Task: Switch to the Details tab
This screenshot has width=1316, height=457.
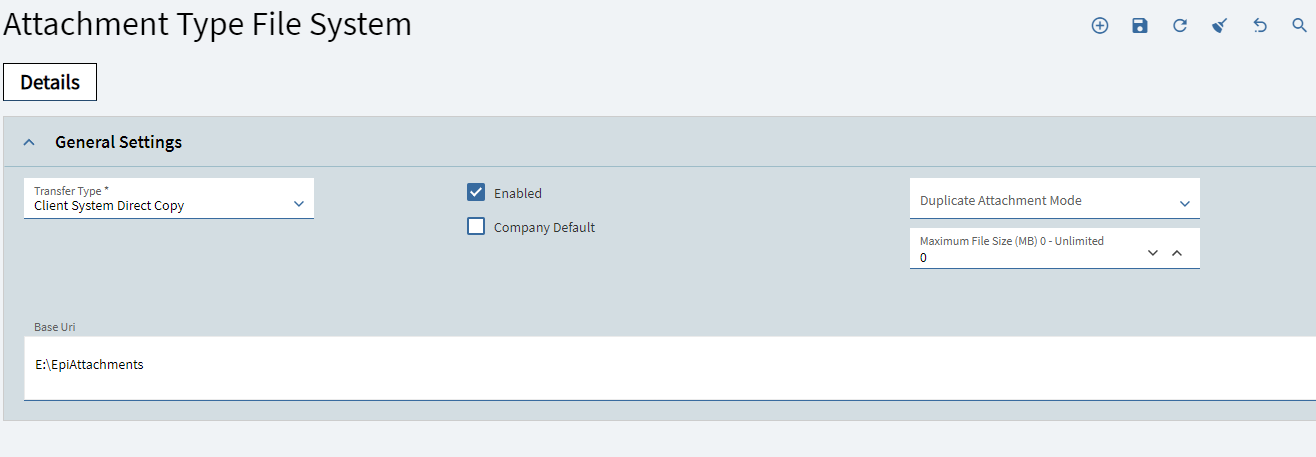Action: (x=50, y=82)
